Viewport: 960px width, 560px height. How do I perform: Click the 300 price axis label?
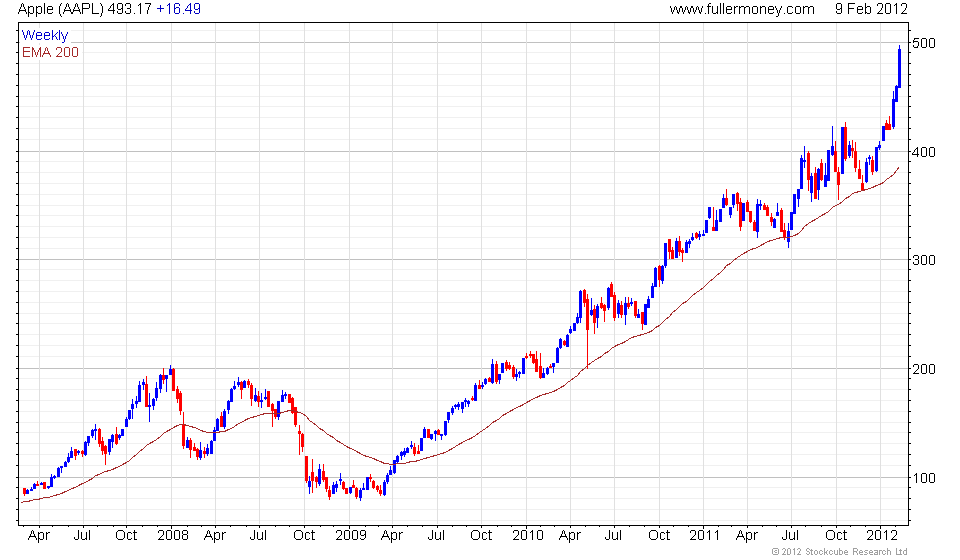point(924,260)
